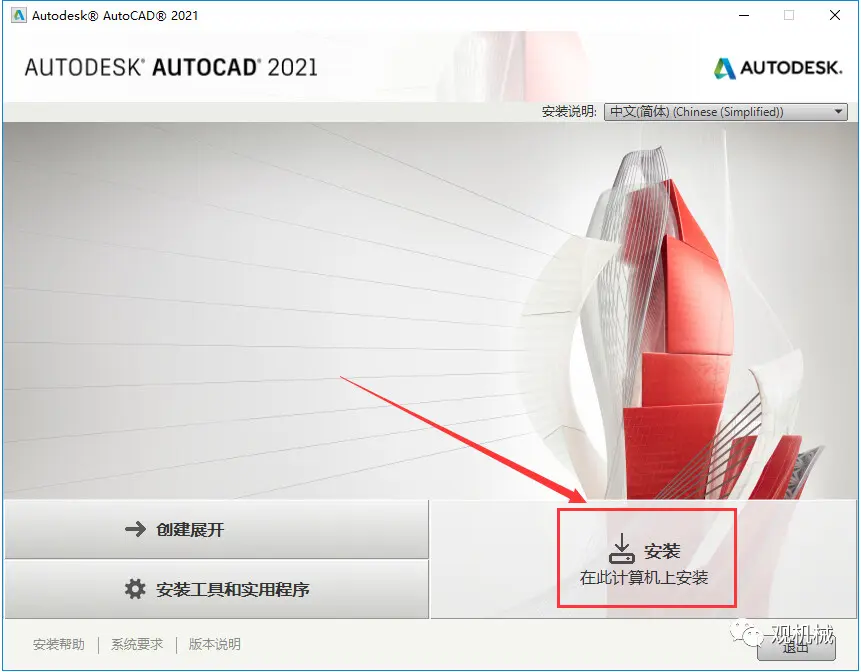Click the download-style Install icon

(x=622, y=548)
